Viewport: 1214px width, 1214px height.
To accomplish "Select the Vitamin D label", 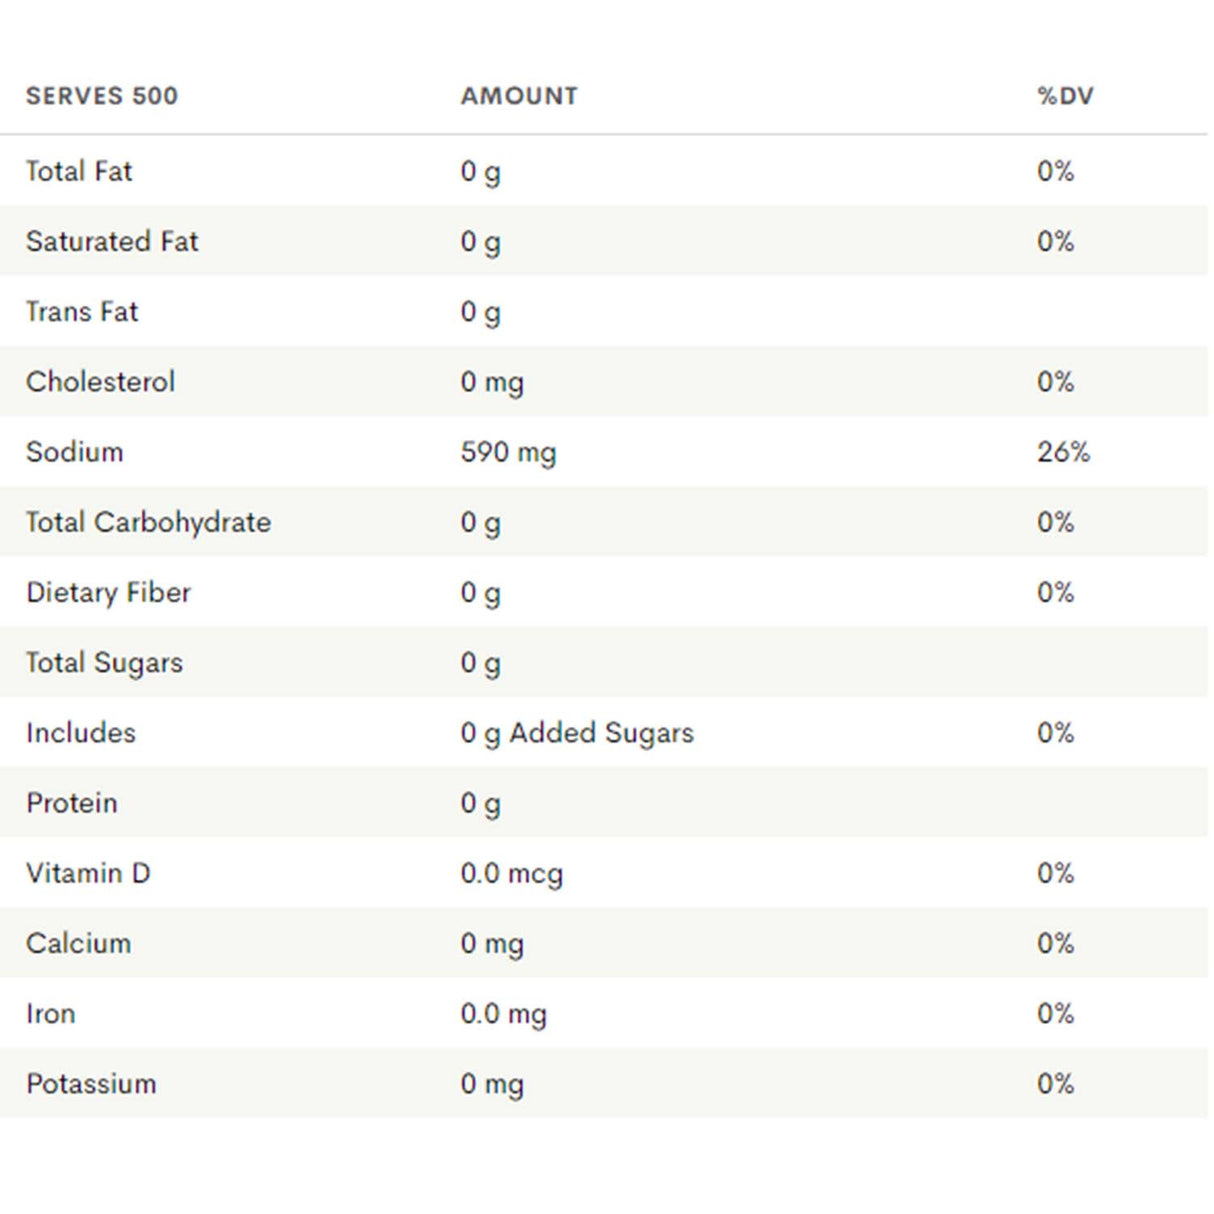I will [x=88, y=873].
